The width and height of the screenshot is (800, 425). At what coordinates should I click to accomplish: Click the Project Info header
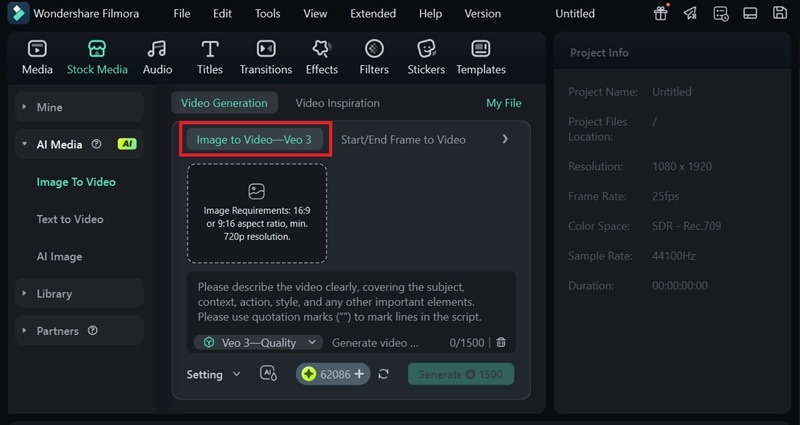point(599,53)
